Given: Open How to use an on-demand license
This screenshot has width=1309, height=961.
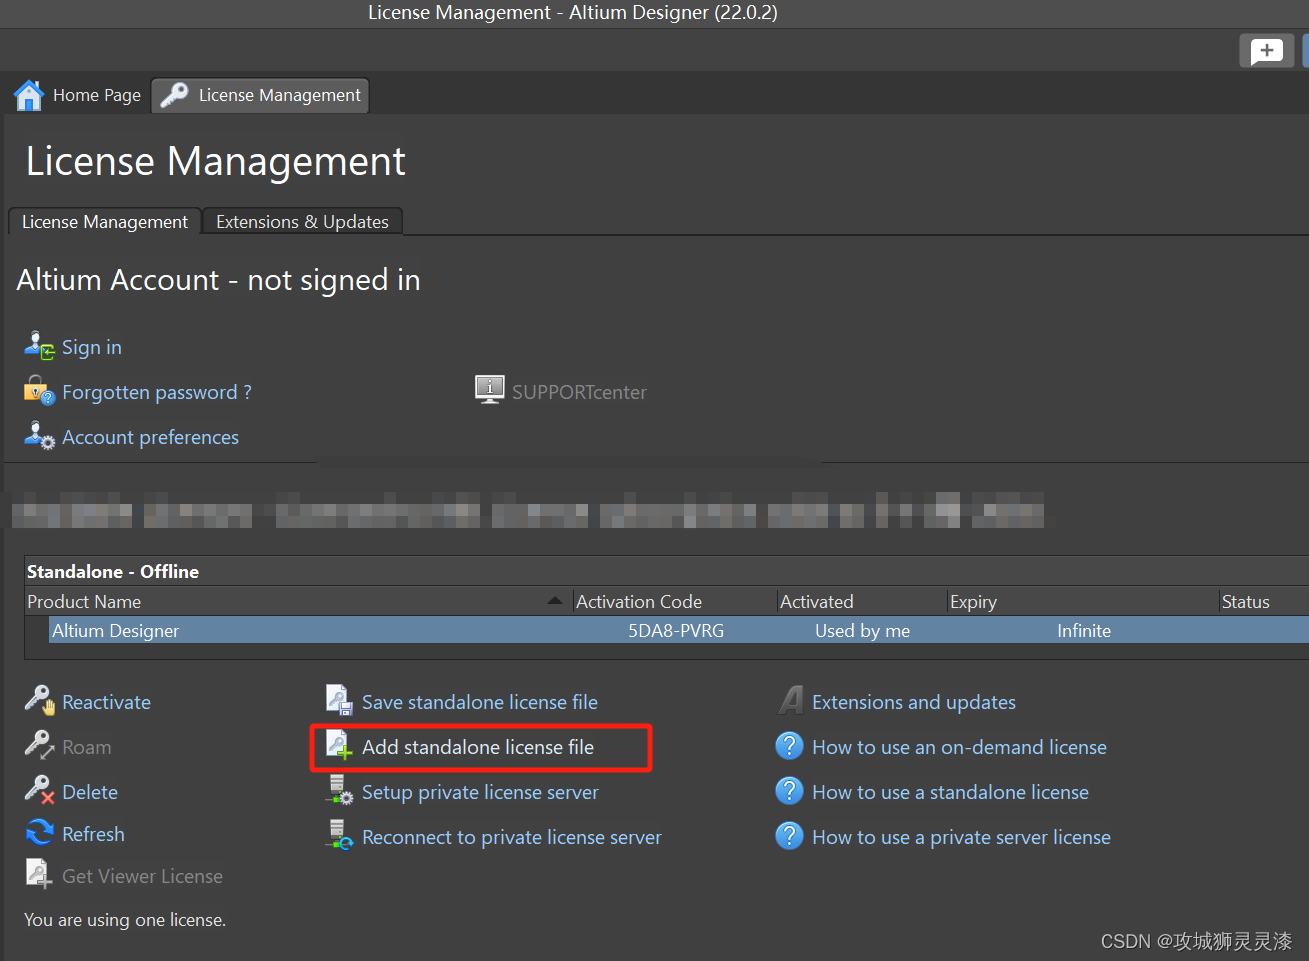Looking at the screenshot, I should tap(959, 747).
